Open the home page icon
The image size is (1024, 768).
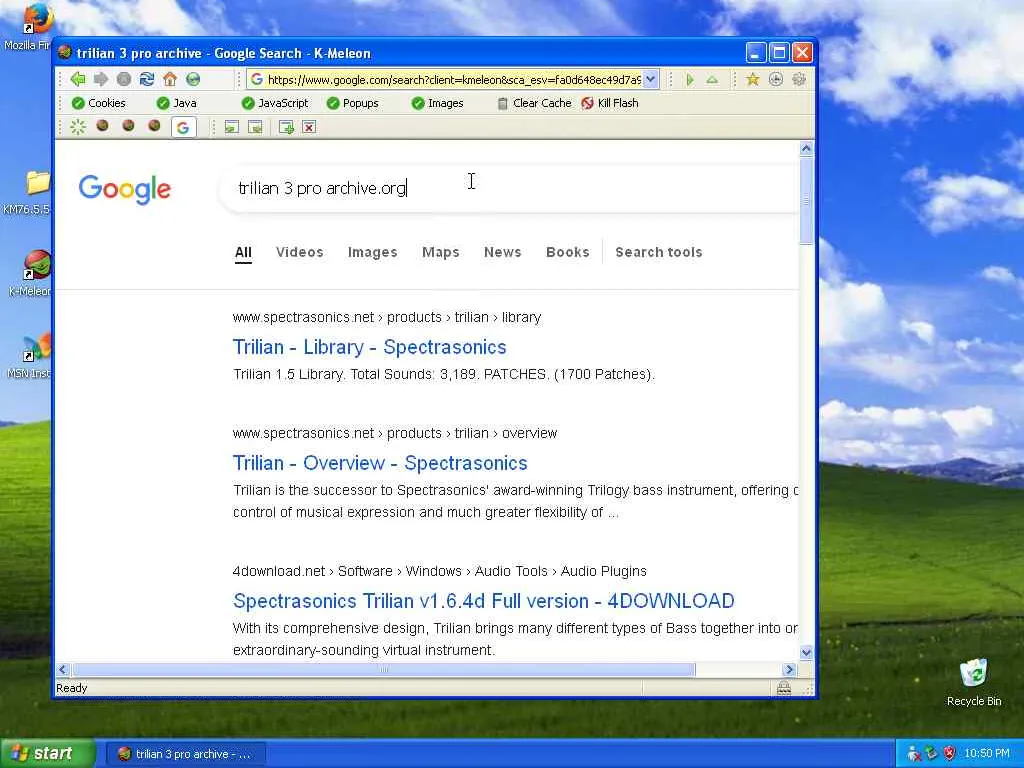point(170,80)
